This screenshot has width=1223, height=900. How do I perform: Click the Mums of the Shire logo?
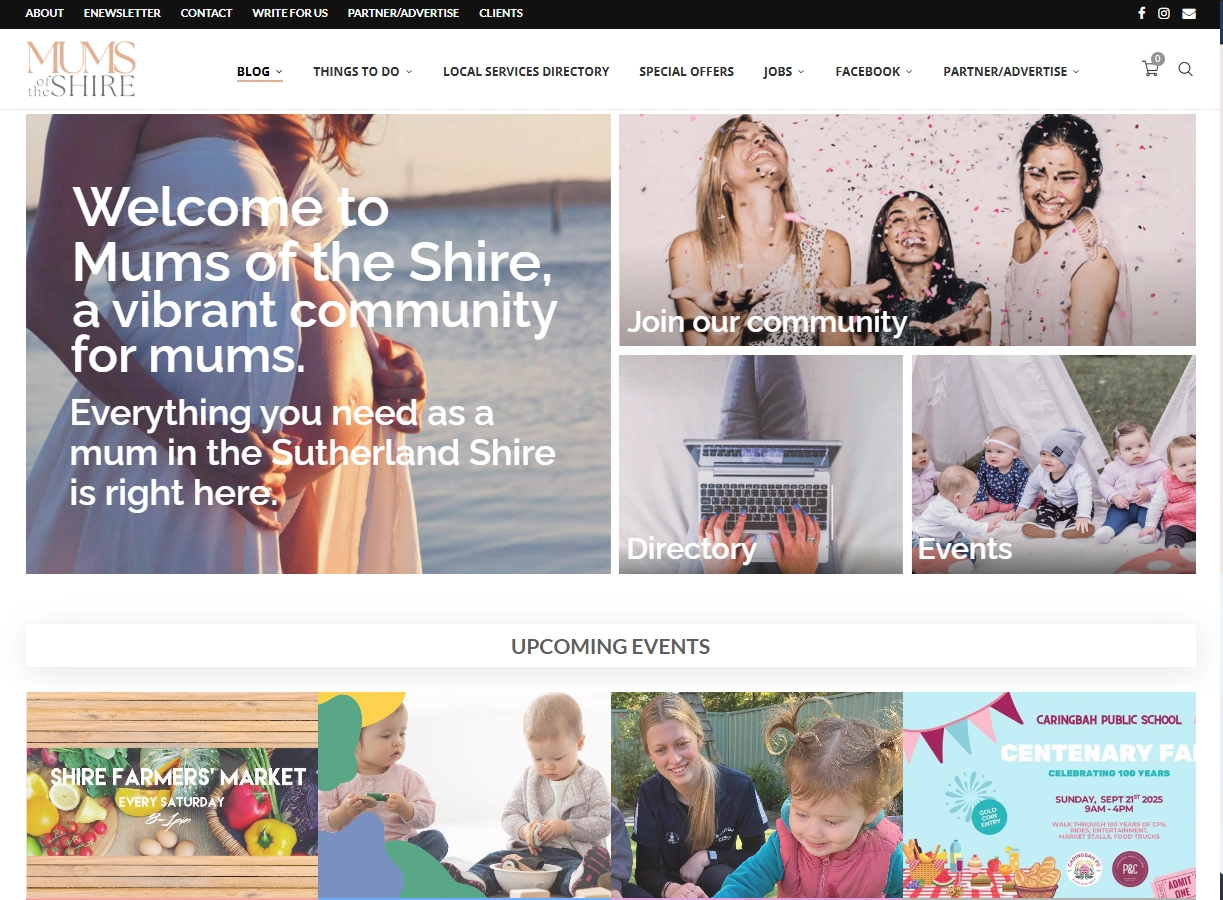pos(81,69)
